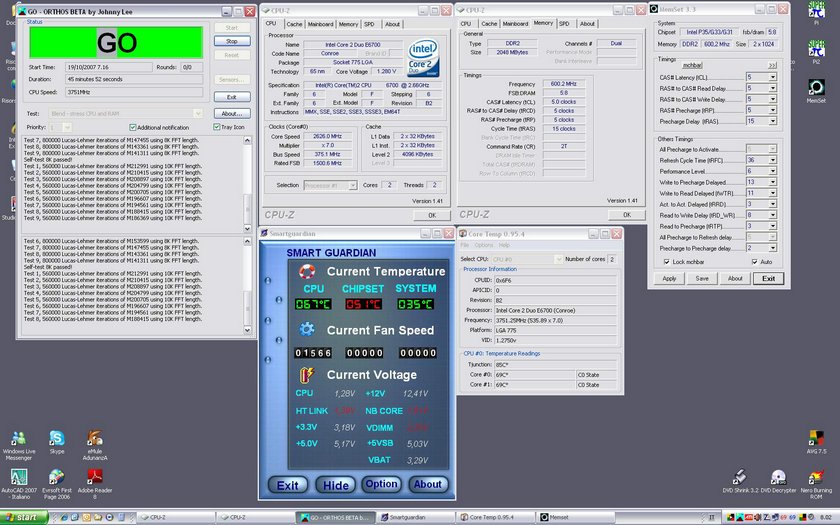Click the OK button in the left CPU-Z window

[x=432, y=215]
